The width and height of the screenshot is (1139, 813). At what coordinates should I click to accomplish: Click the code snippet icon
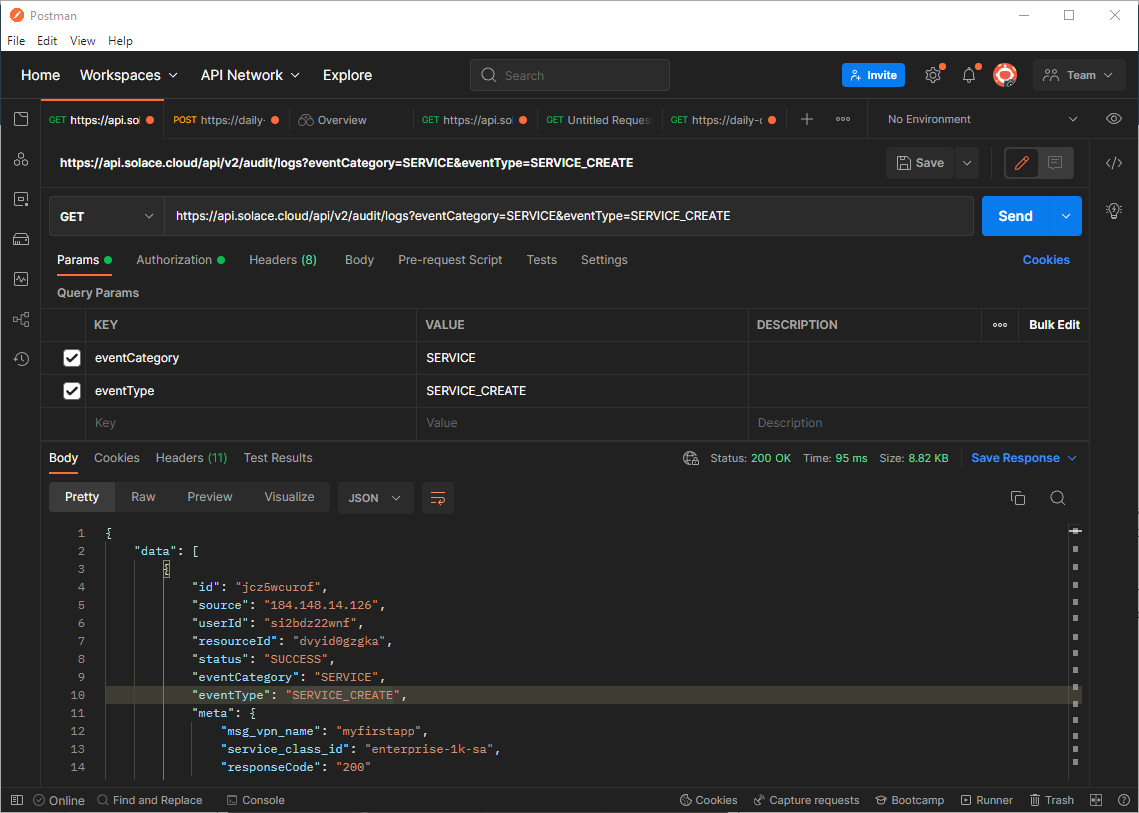(x=1114, y=163)
